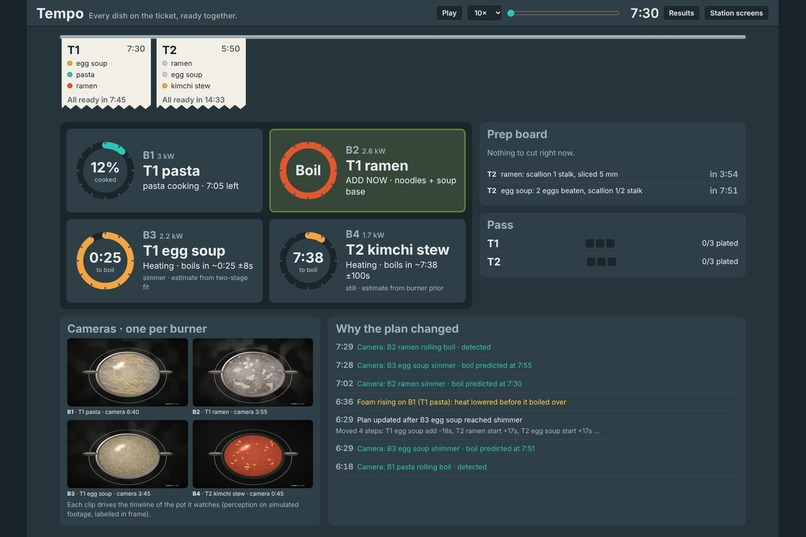Click the B2 Boil status ring
This screenshot has width=806, height=537.
pos(308,171)
